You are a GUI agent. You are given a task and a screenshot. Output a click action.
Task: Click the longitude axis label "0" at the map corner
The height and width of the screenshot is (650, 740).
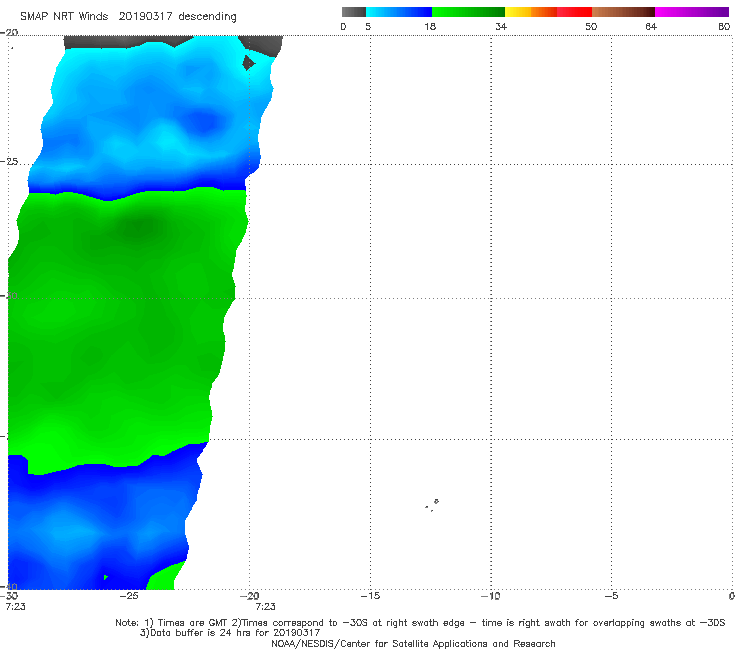point(732,596)
